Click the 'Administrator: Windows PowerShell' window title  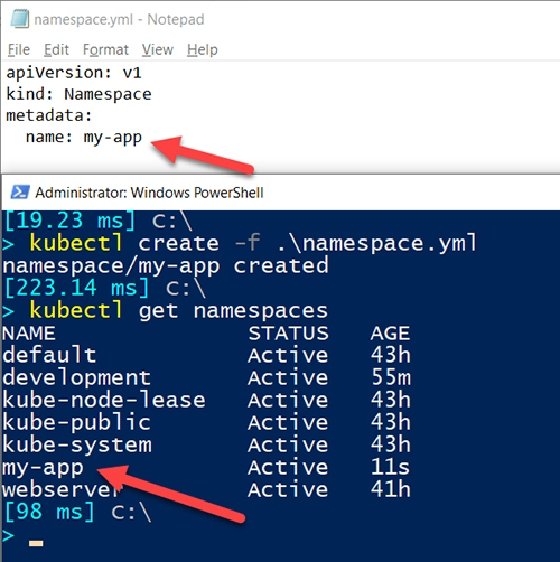149,193
